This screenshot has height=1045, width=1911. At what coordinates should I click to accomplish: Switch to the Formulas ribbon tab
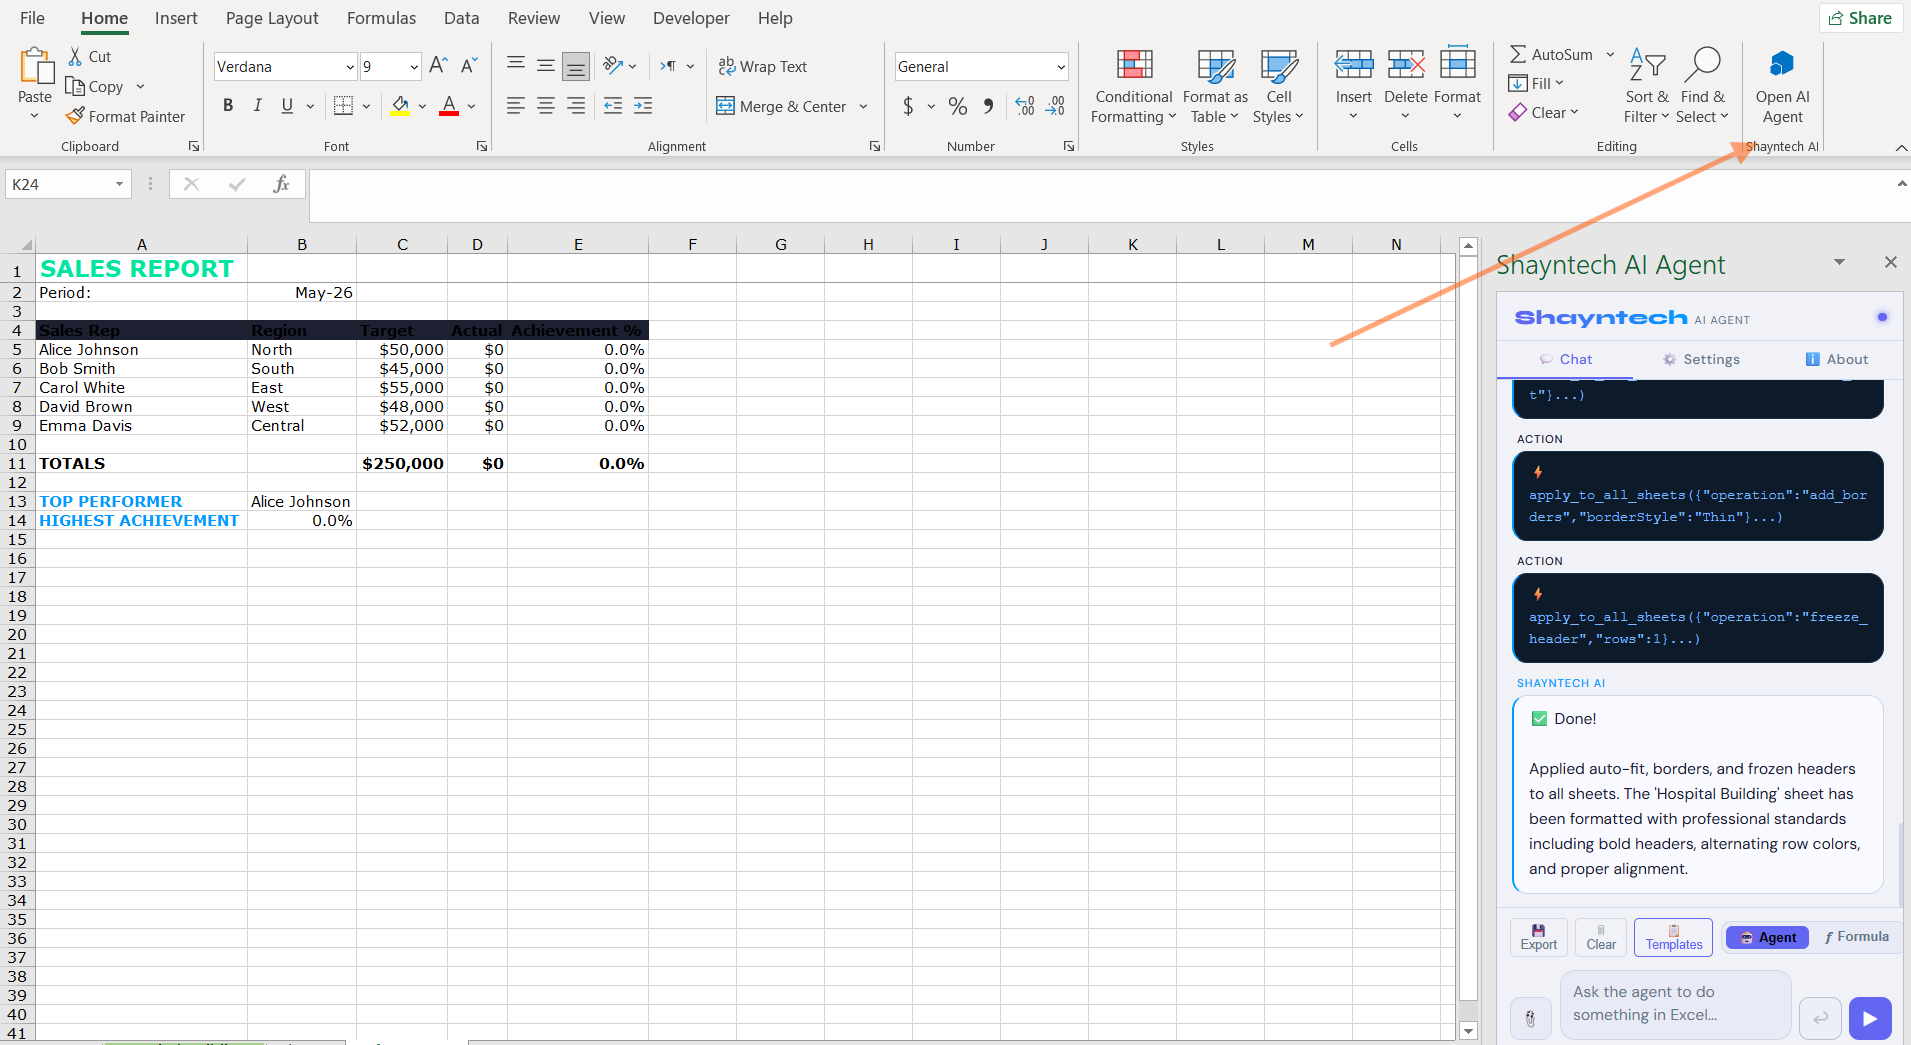pos(381,18)
